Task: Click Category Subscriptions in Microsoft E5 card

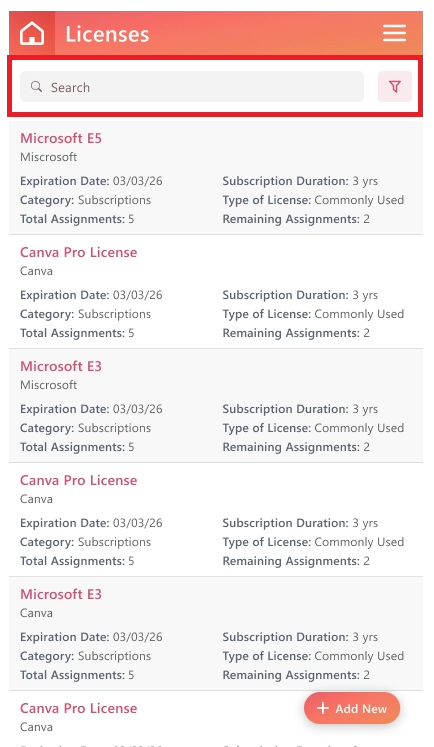Action: pyautogui.click(x=85, y=200)
